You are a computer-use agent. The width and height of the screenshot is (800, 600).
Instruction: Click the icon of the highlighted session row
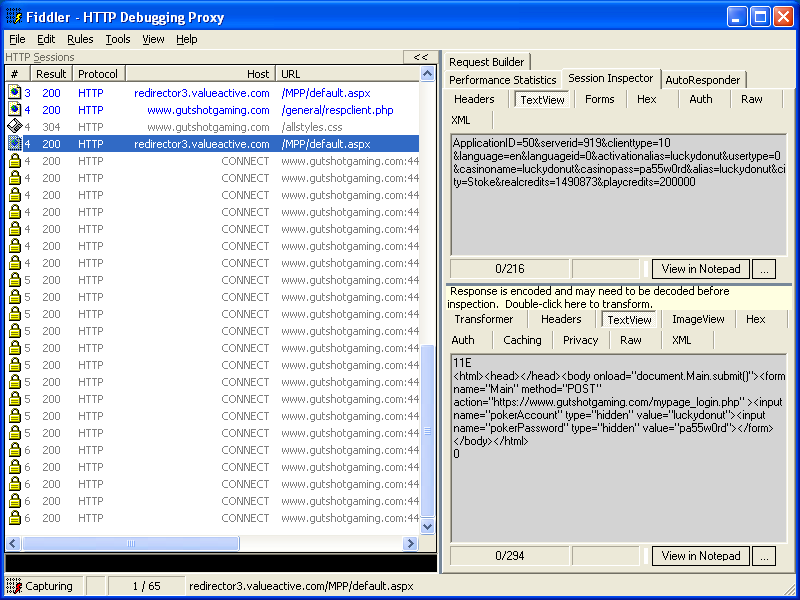point(15,144)
